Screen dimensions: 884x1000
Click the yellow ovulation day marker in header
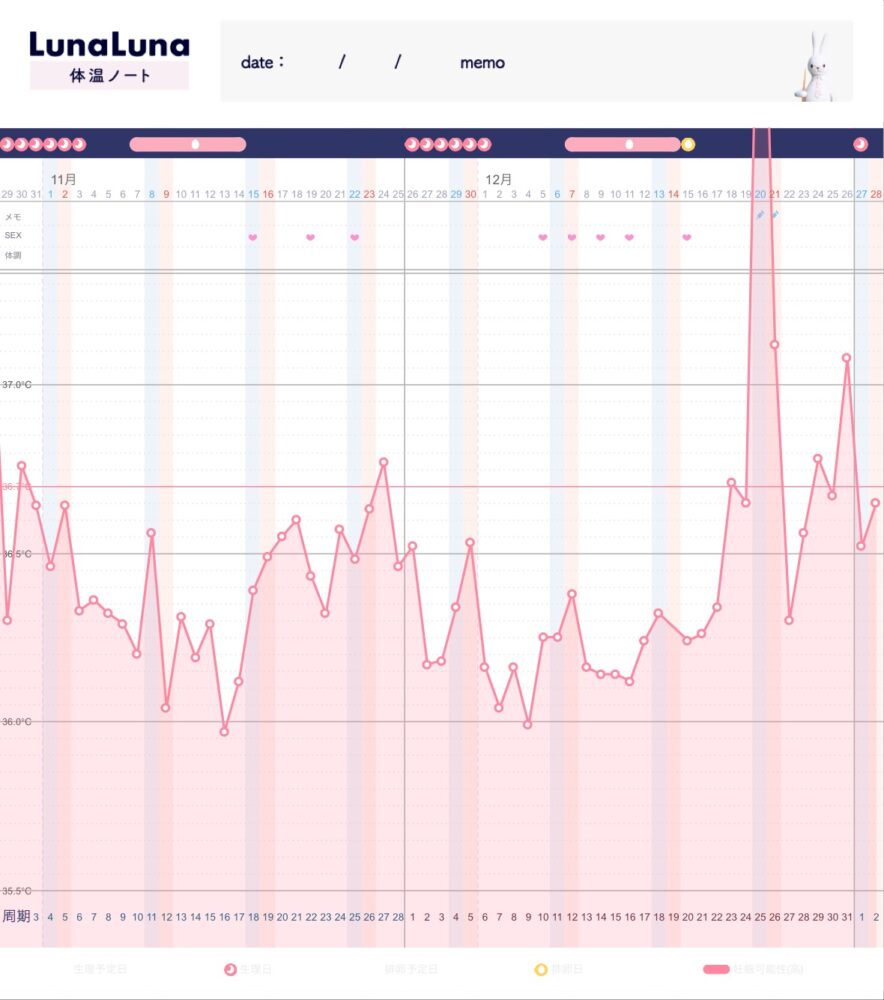click(688, 144)
